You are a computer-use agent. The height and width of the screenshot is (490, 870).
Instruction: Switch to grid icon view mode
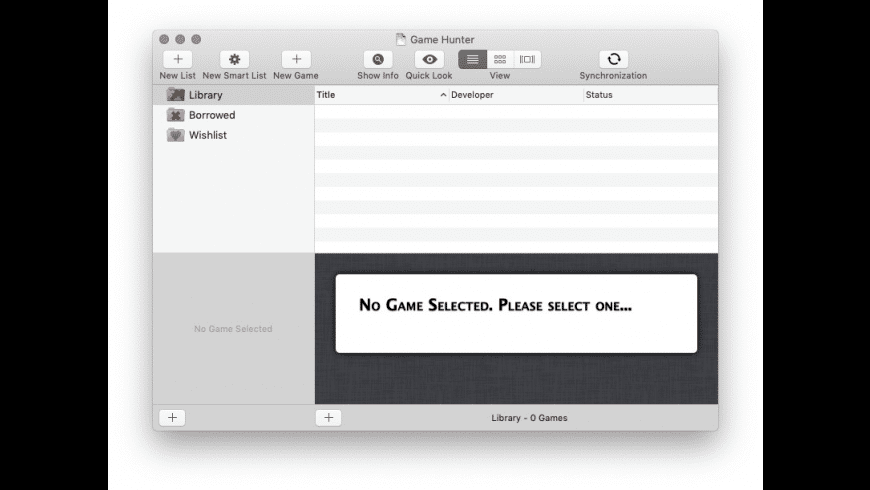click(500, 59)
